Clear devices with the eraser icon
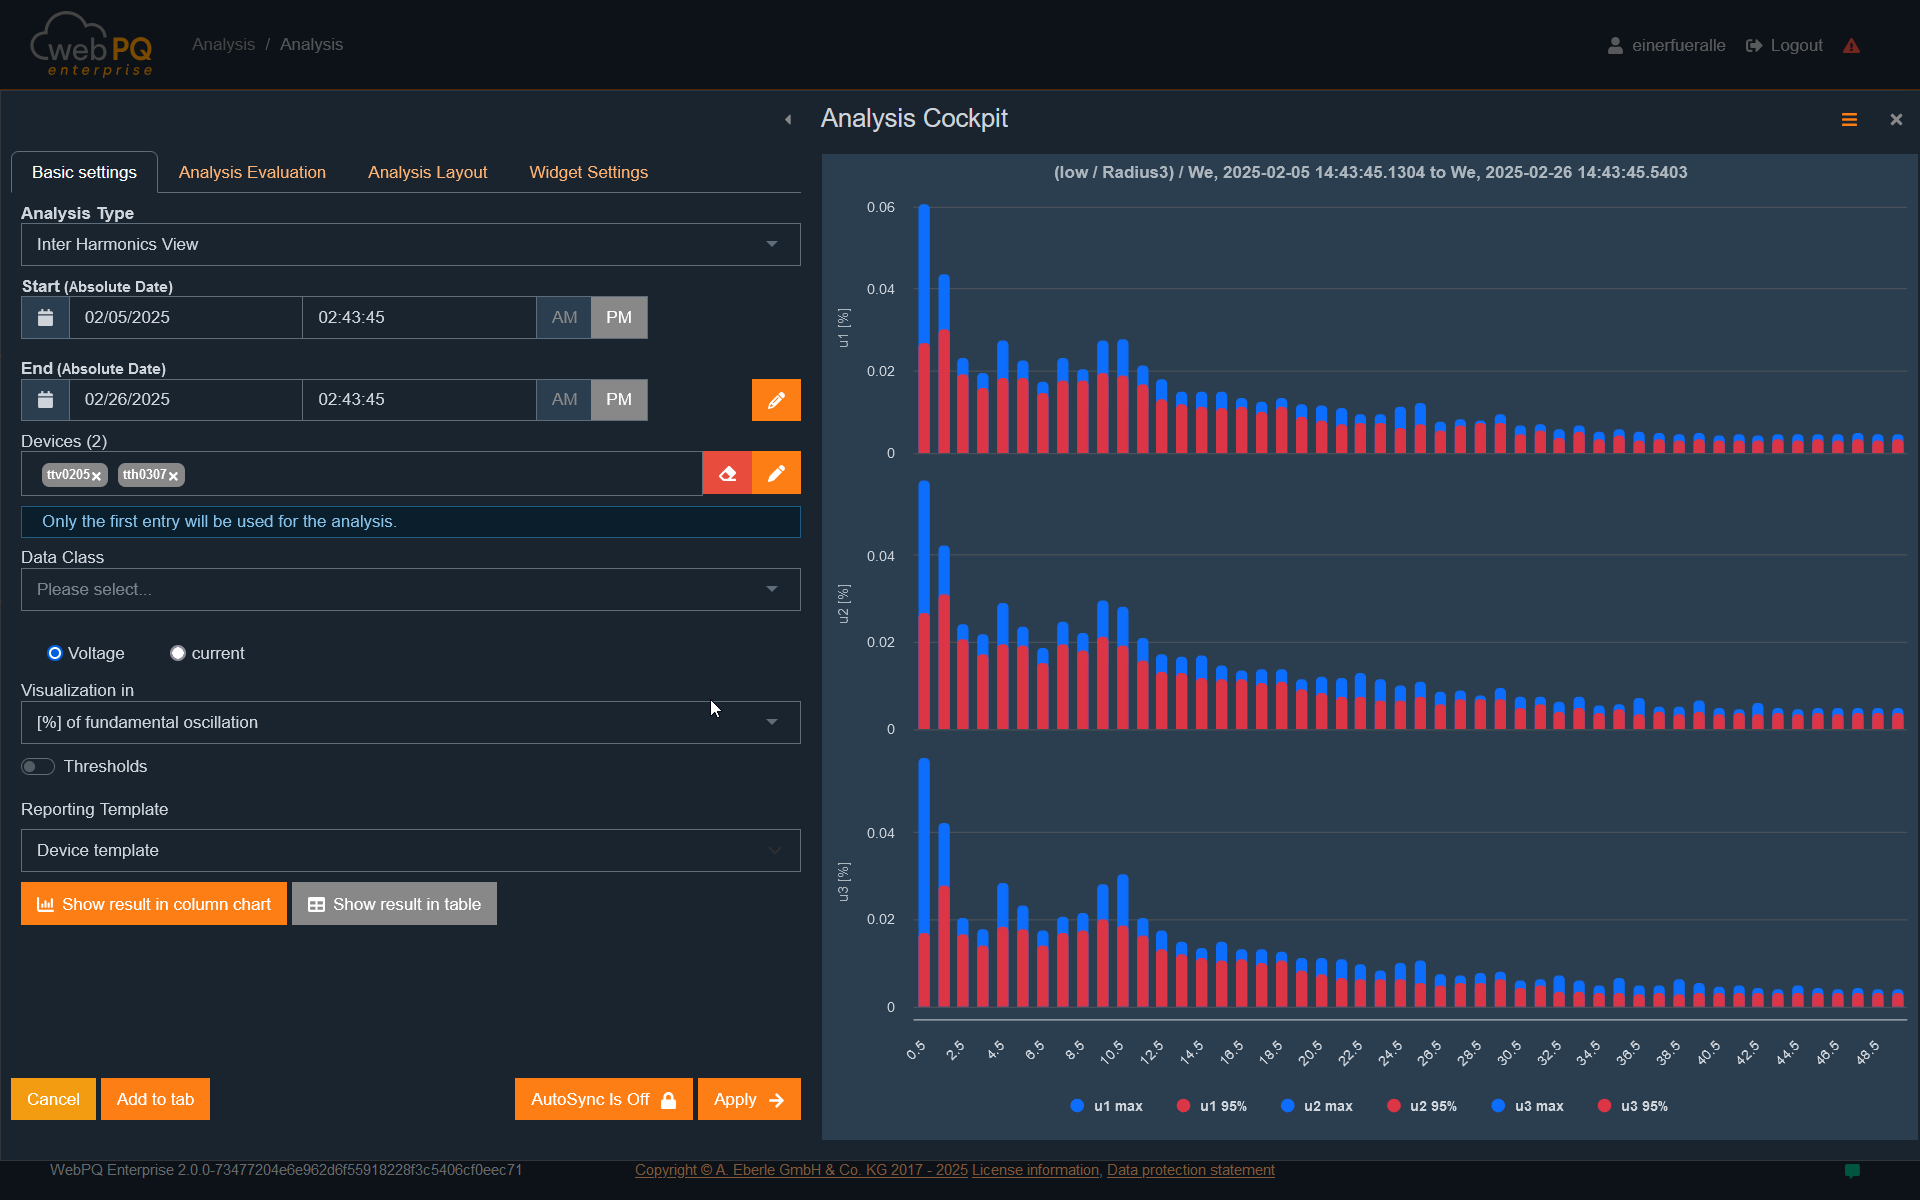 coord(727,473)
